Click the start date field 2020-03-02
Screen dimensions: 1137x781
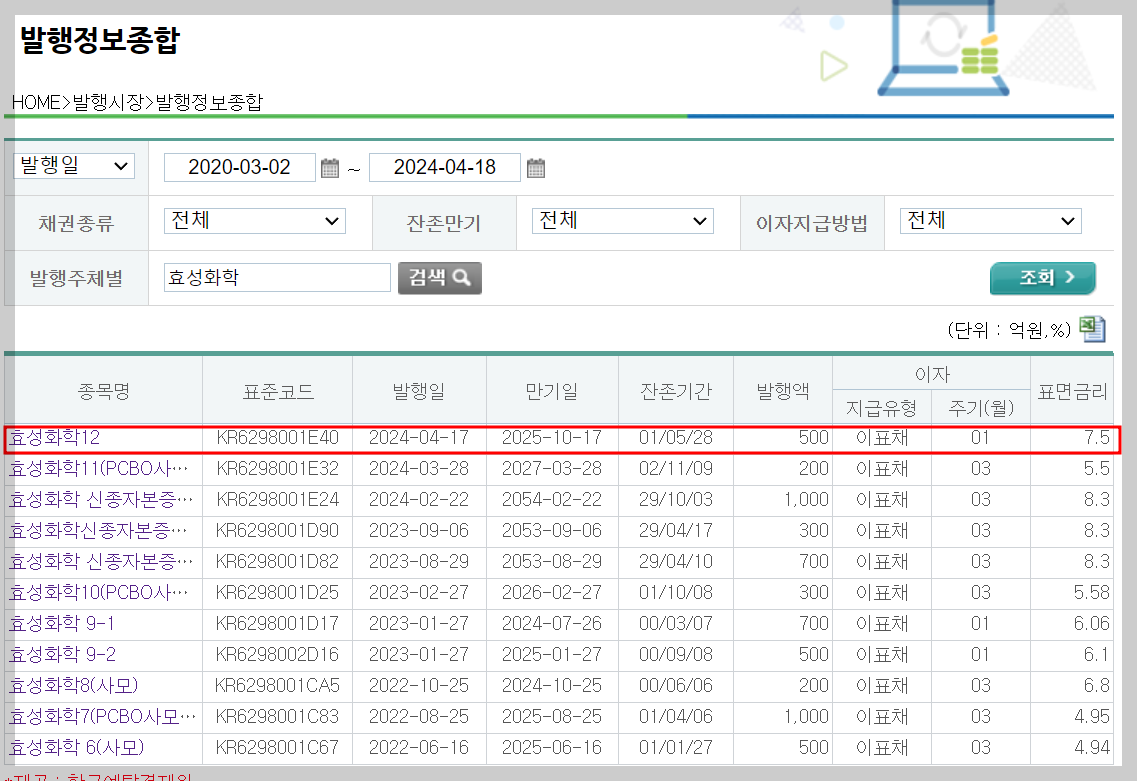click(x=240, y=168)
